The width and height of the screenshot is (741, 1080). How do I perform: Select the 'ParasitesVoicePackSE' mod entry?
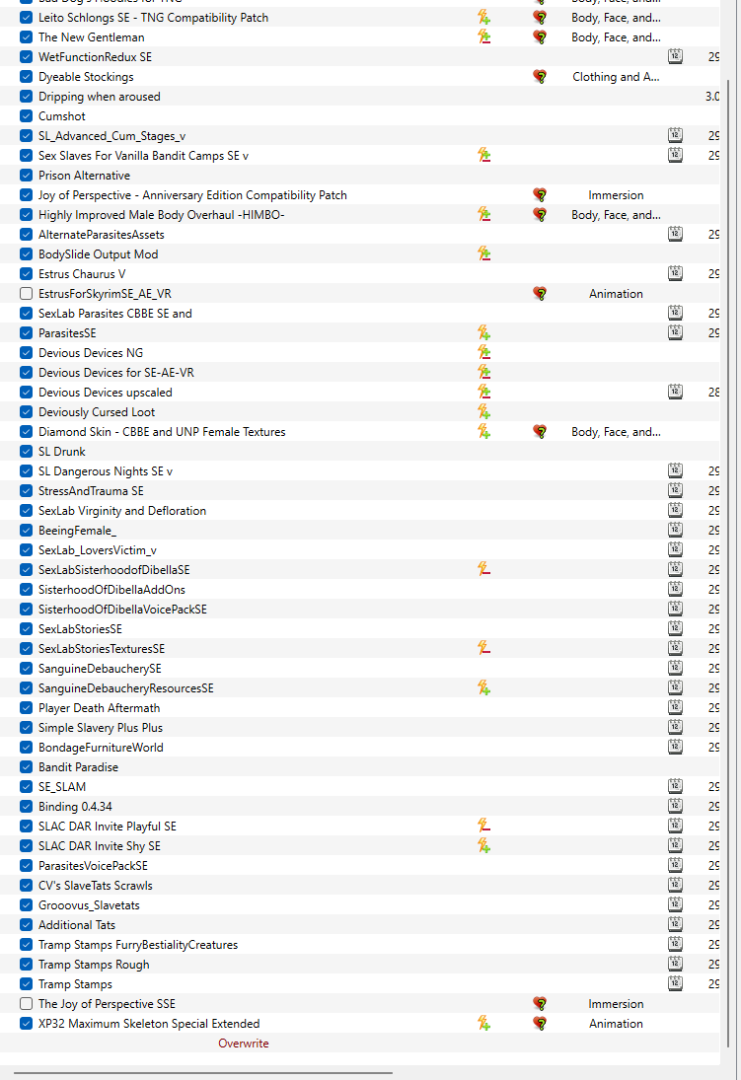coord(93,866)
